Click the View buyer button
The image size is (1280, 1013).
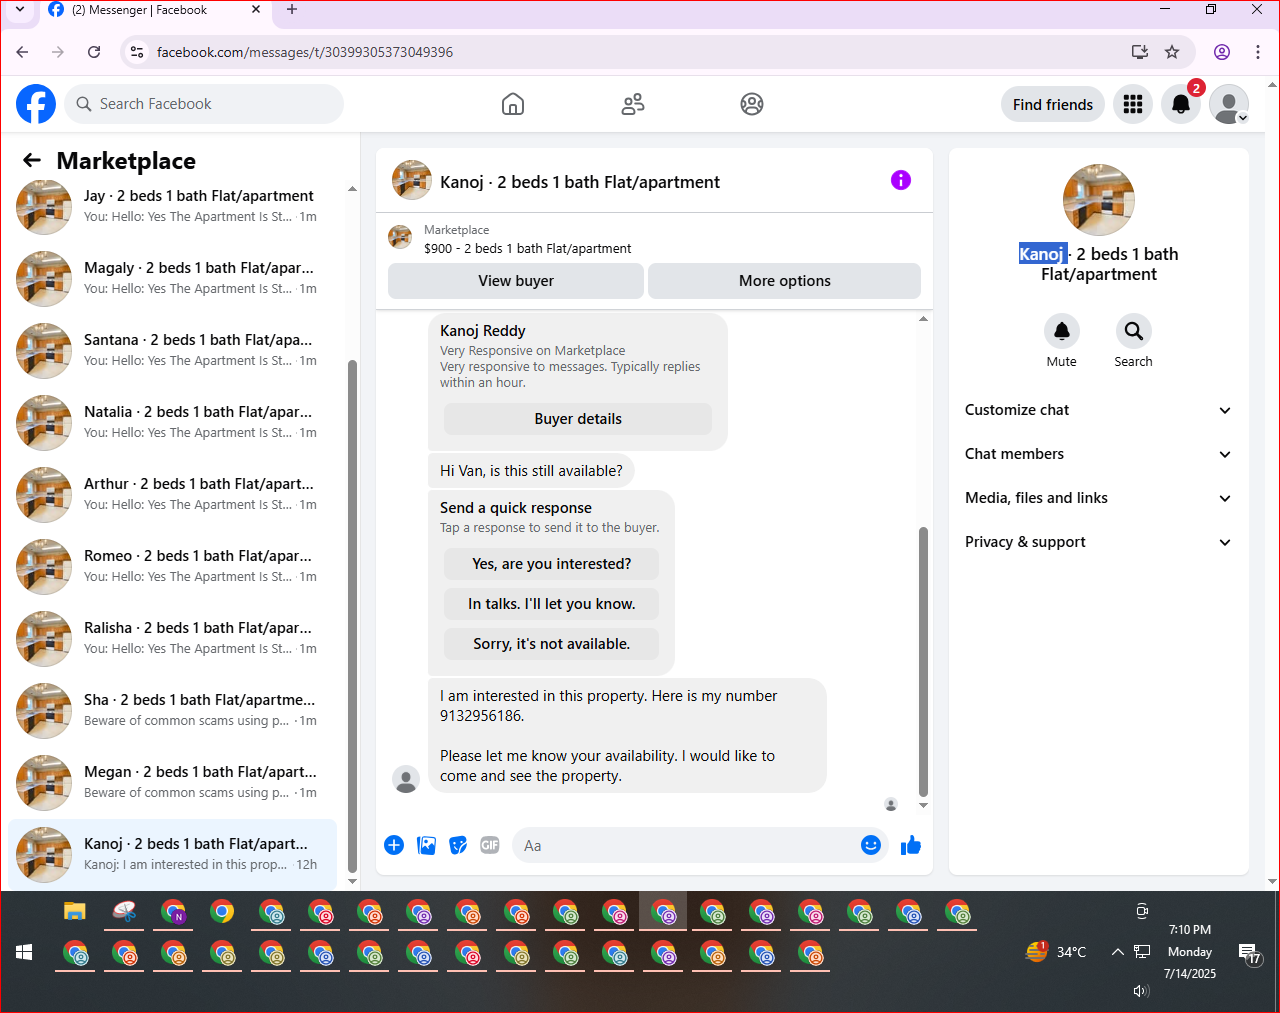[x=516, y=281]
